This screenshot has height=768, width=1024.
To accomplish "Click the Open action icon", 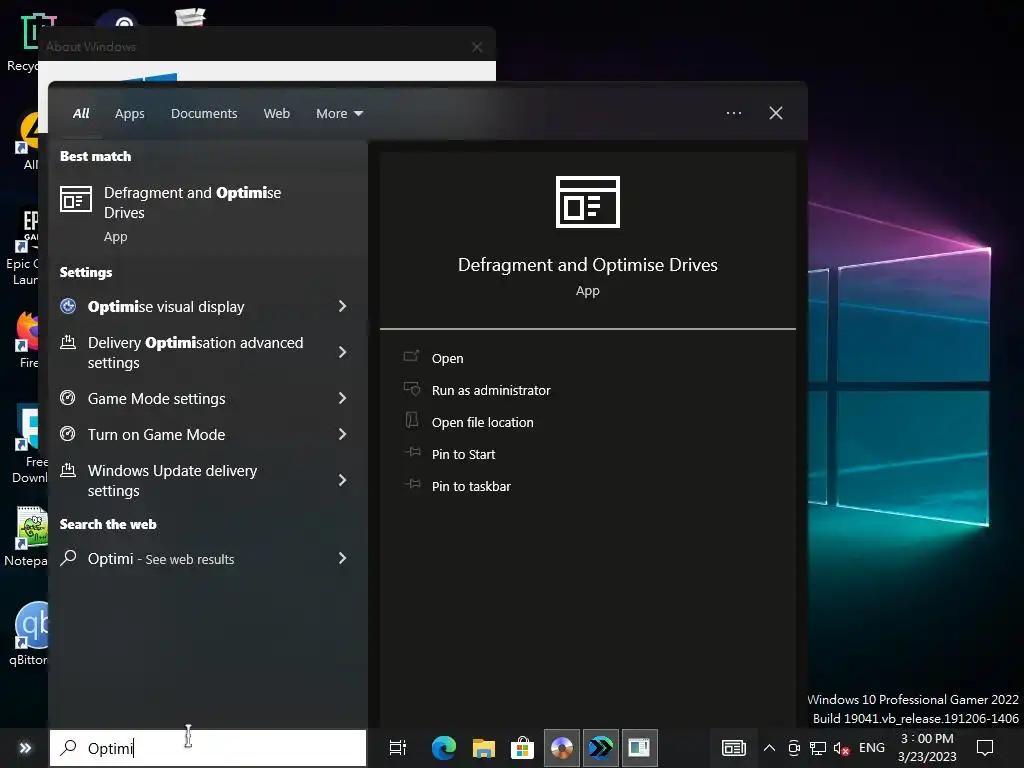I will pyautogui.click(x=411, y=357).
